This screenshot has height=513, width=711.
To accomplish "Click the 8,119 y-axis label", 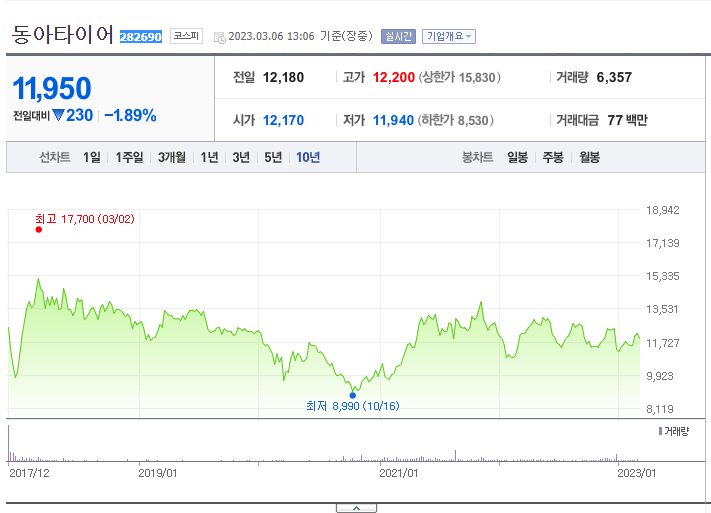I will (660, 409).
